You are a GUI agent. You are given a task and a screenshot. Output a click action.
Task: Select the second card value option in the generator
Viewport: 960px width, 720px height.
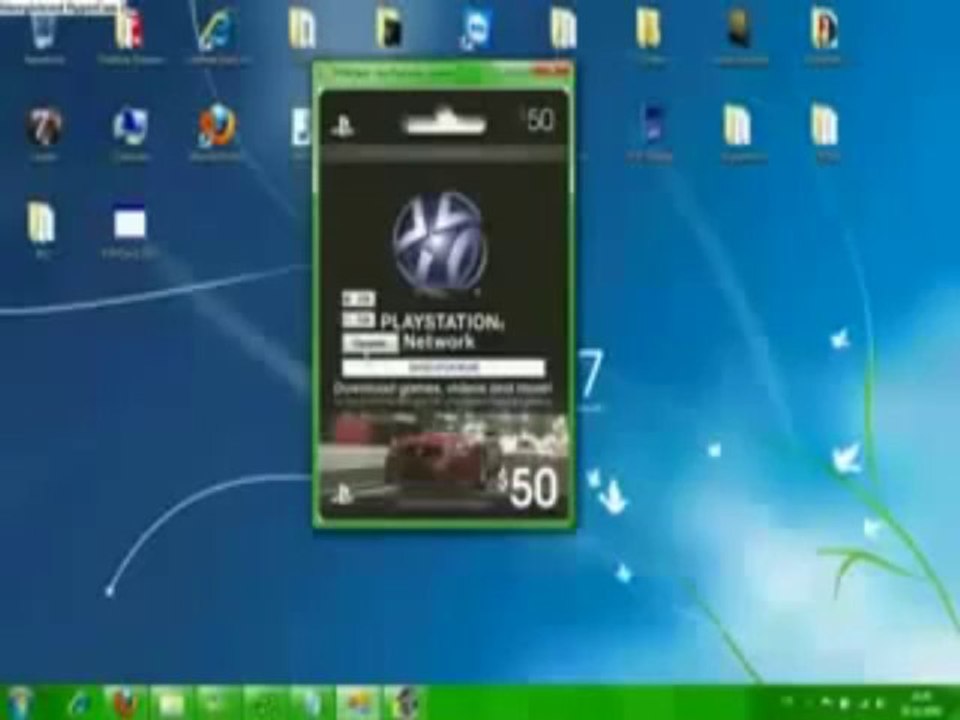pos(358,319)
